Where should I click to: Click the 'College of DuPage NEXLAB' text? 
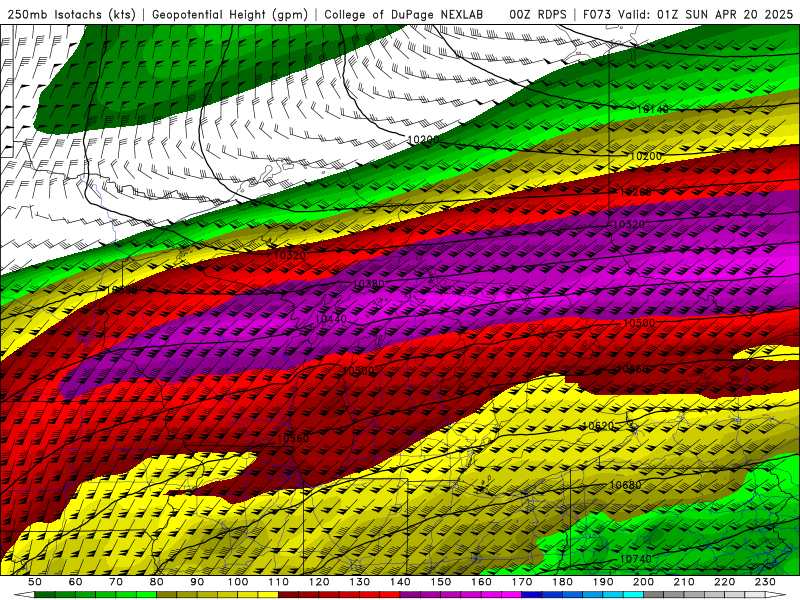[x=403, y=14]
